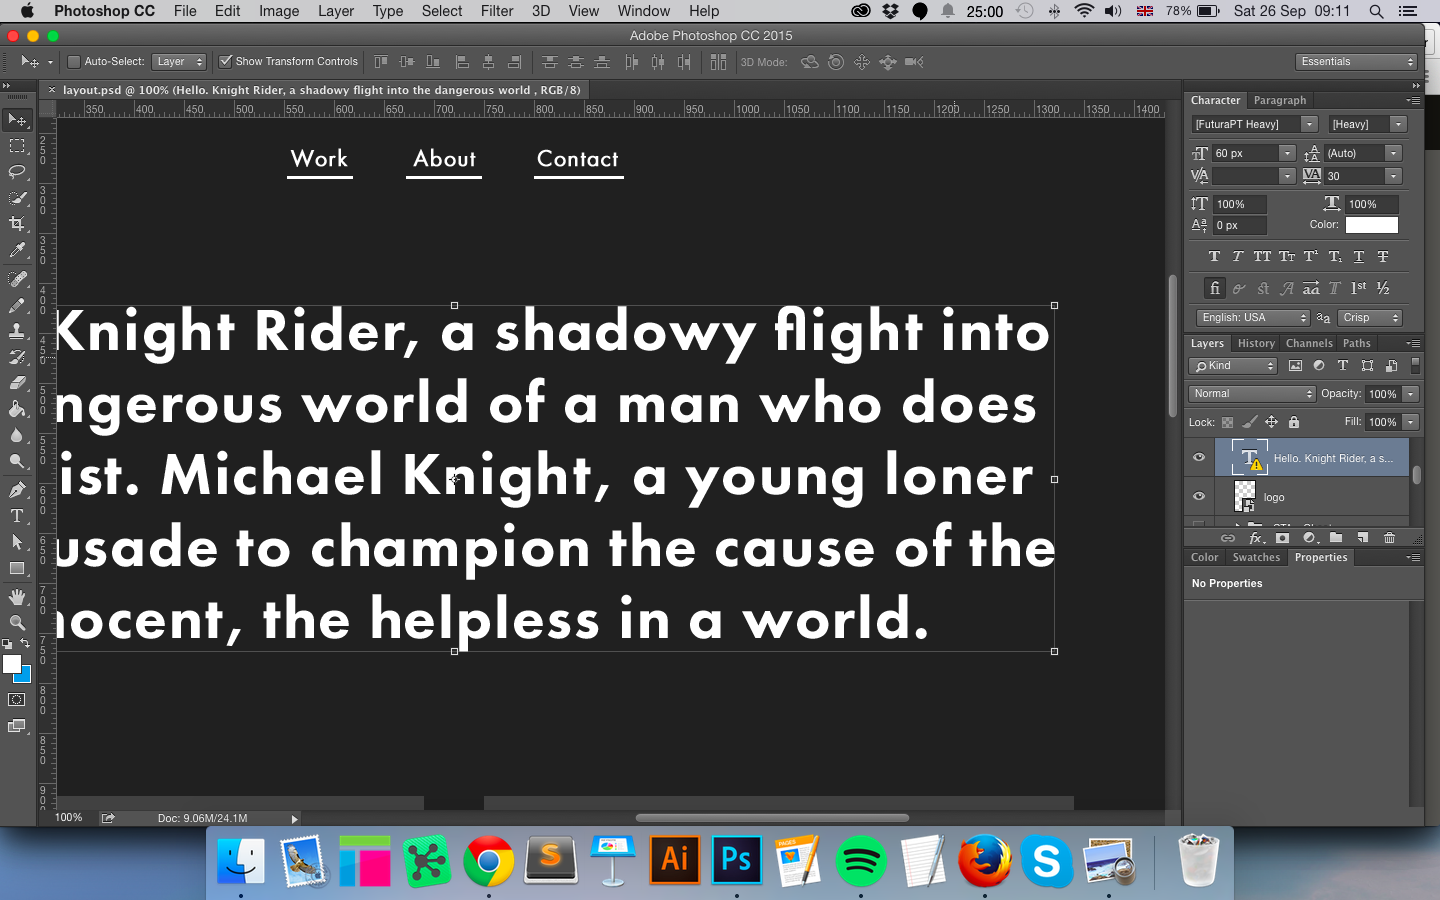Screen dimensions: 1440x900
Task: Hide the Hello Knight Rider text layer
Action: 1199,458
